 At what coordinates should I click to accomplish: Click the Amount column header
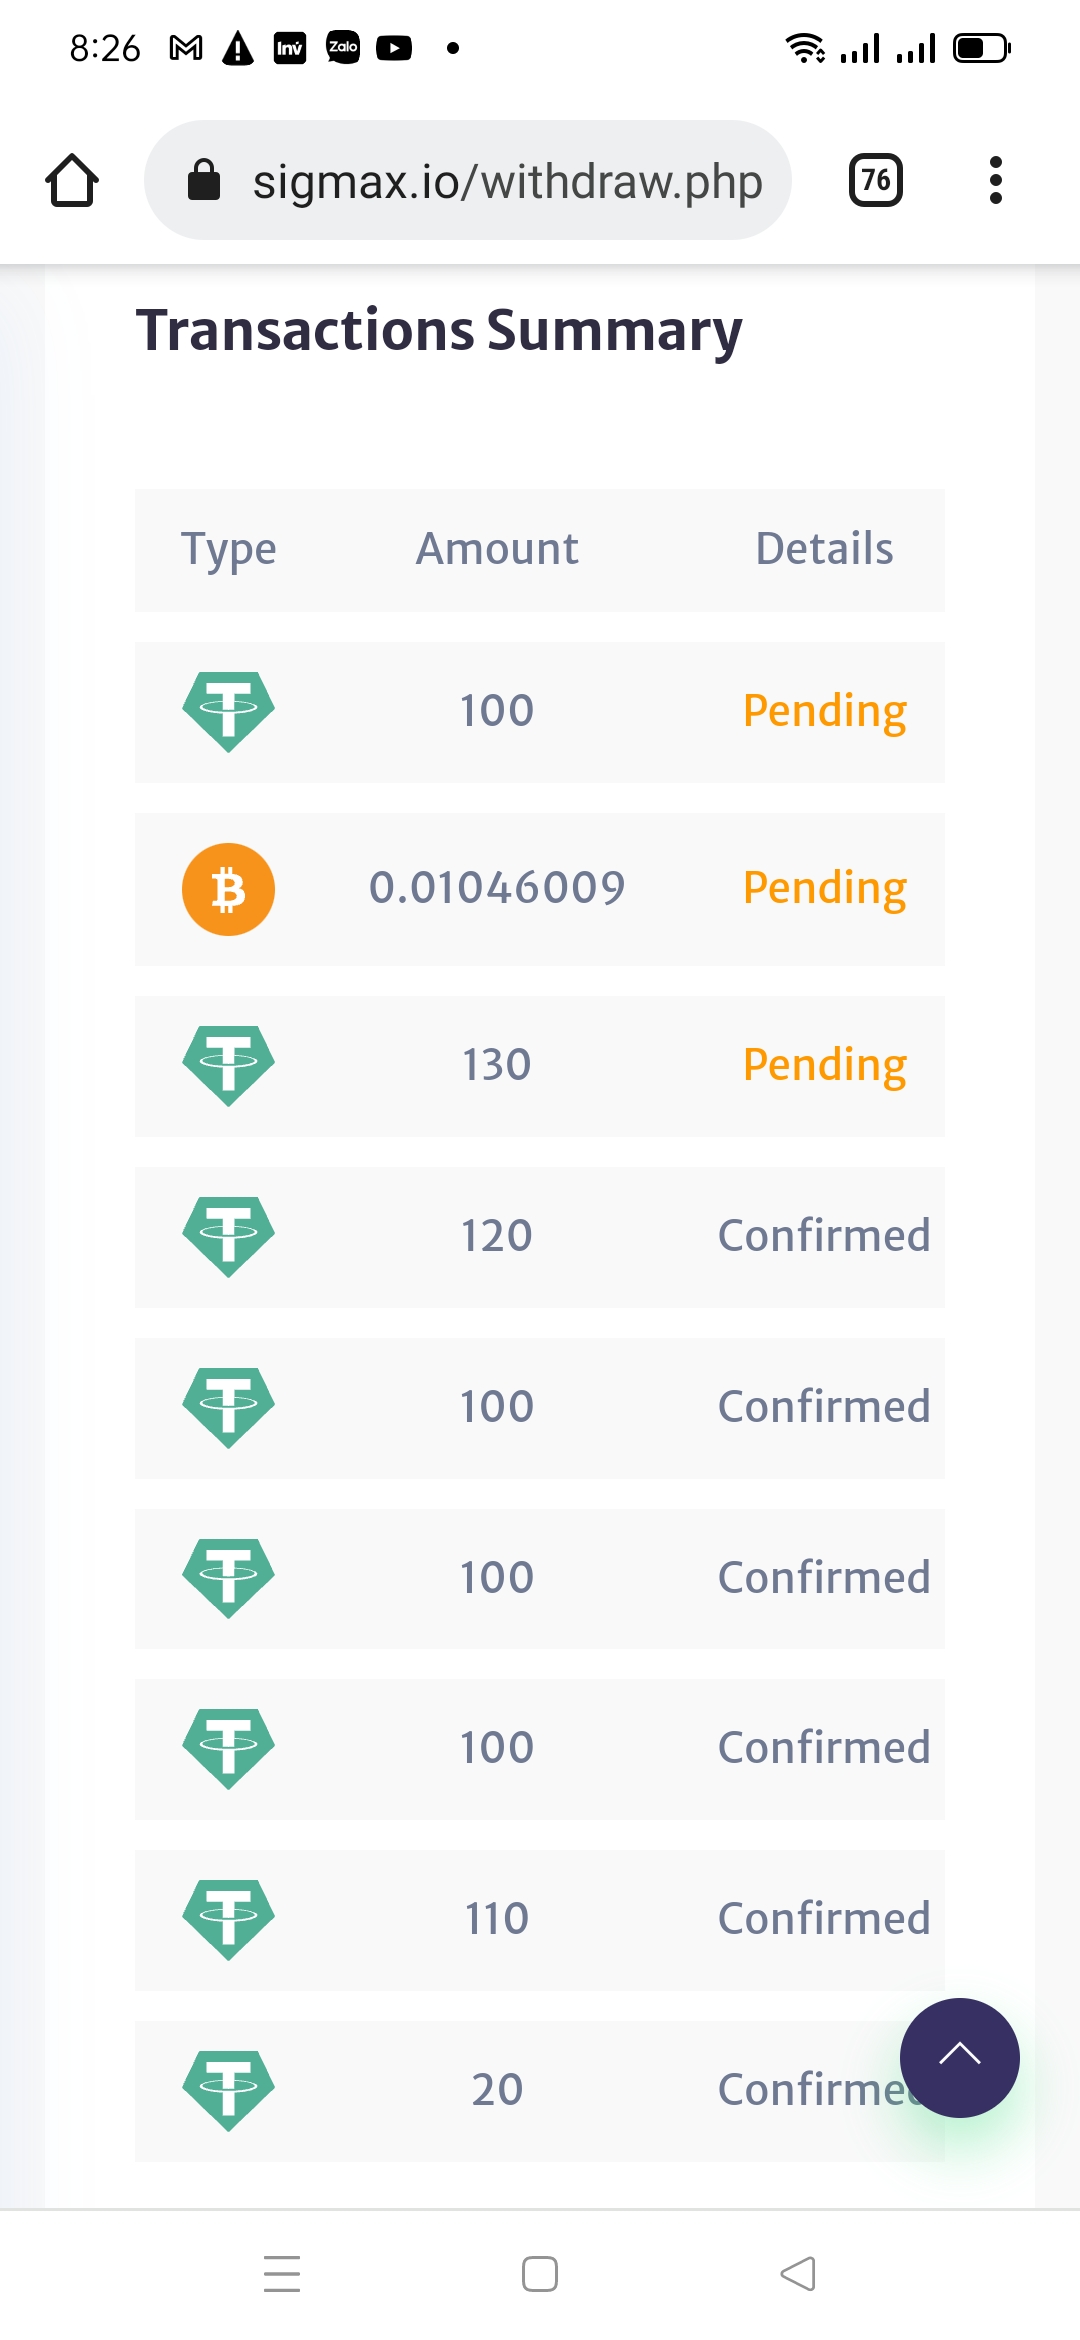tap(497, 549)
